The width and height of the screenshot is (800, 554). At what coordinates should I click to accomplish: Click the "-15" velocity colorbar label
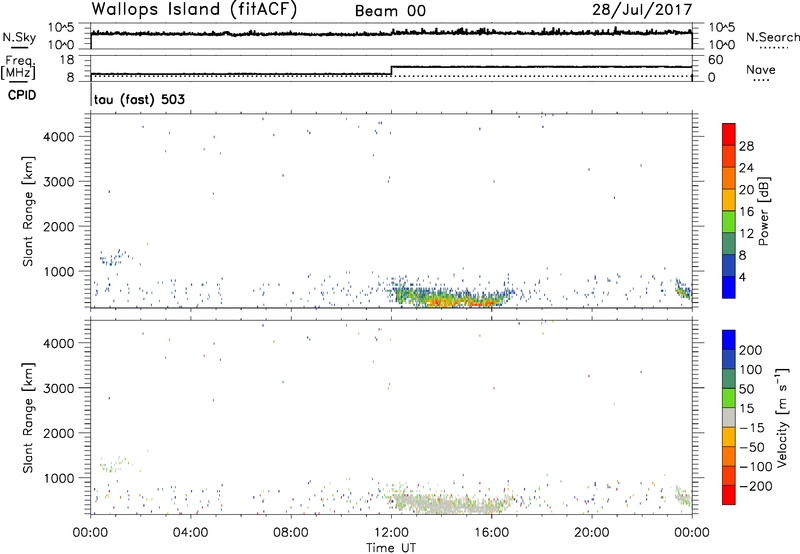coord(753,427)
